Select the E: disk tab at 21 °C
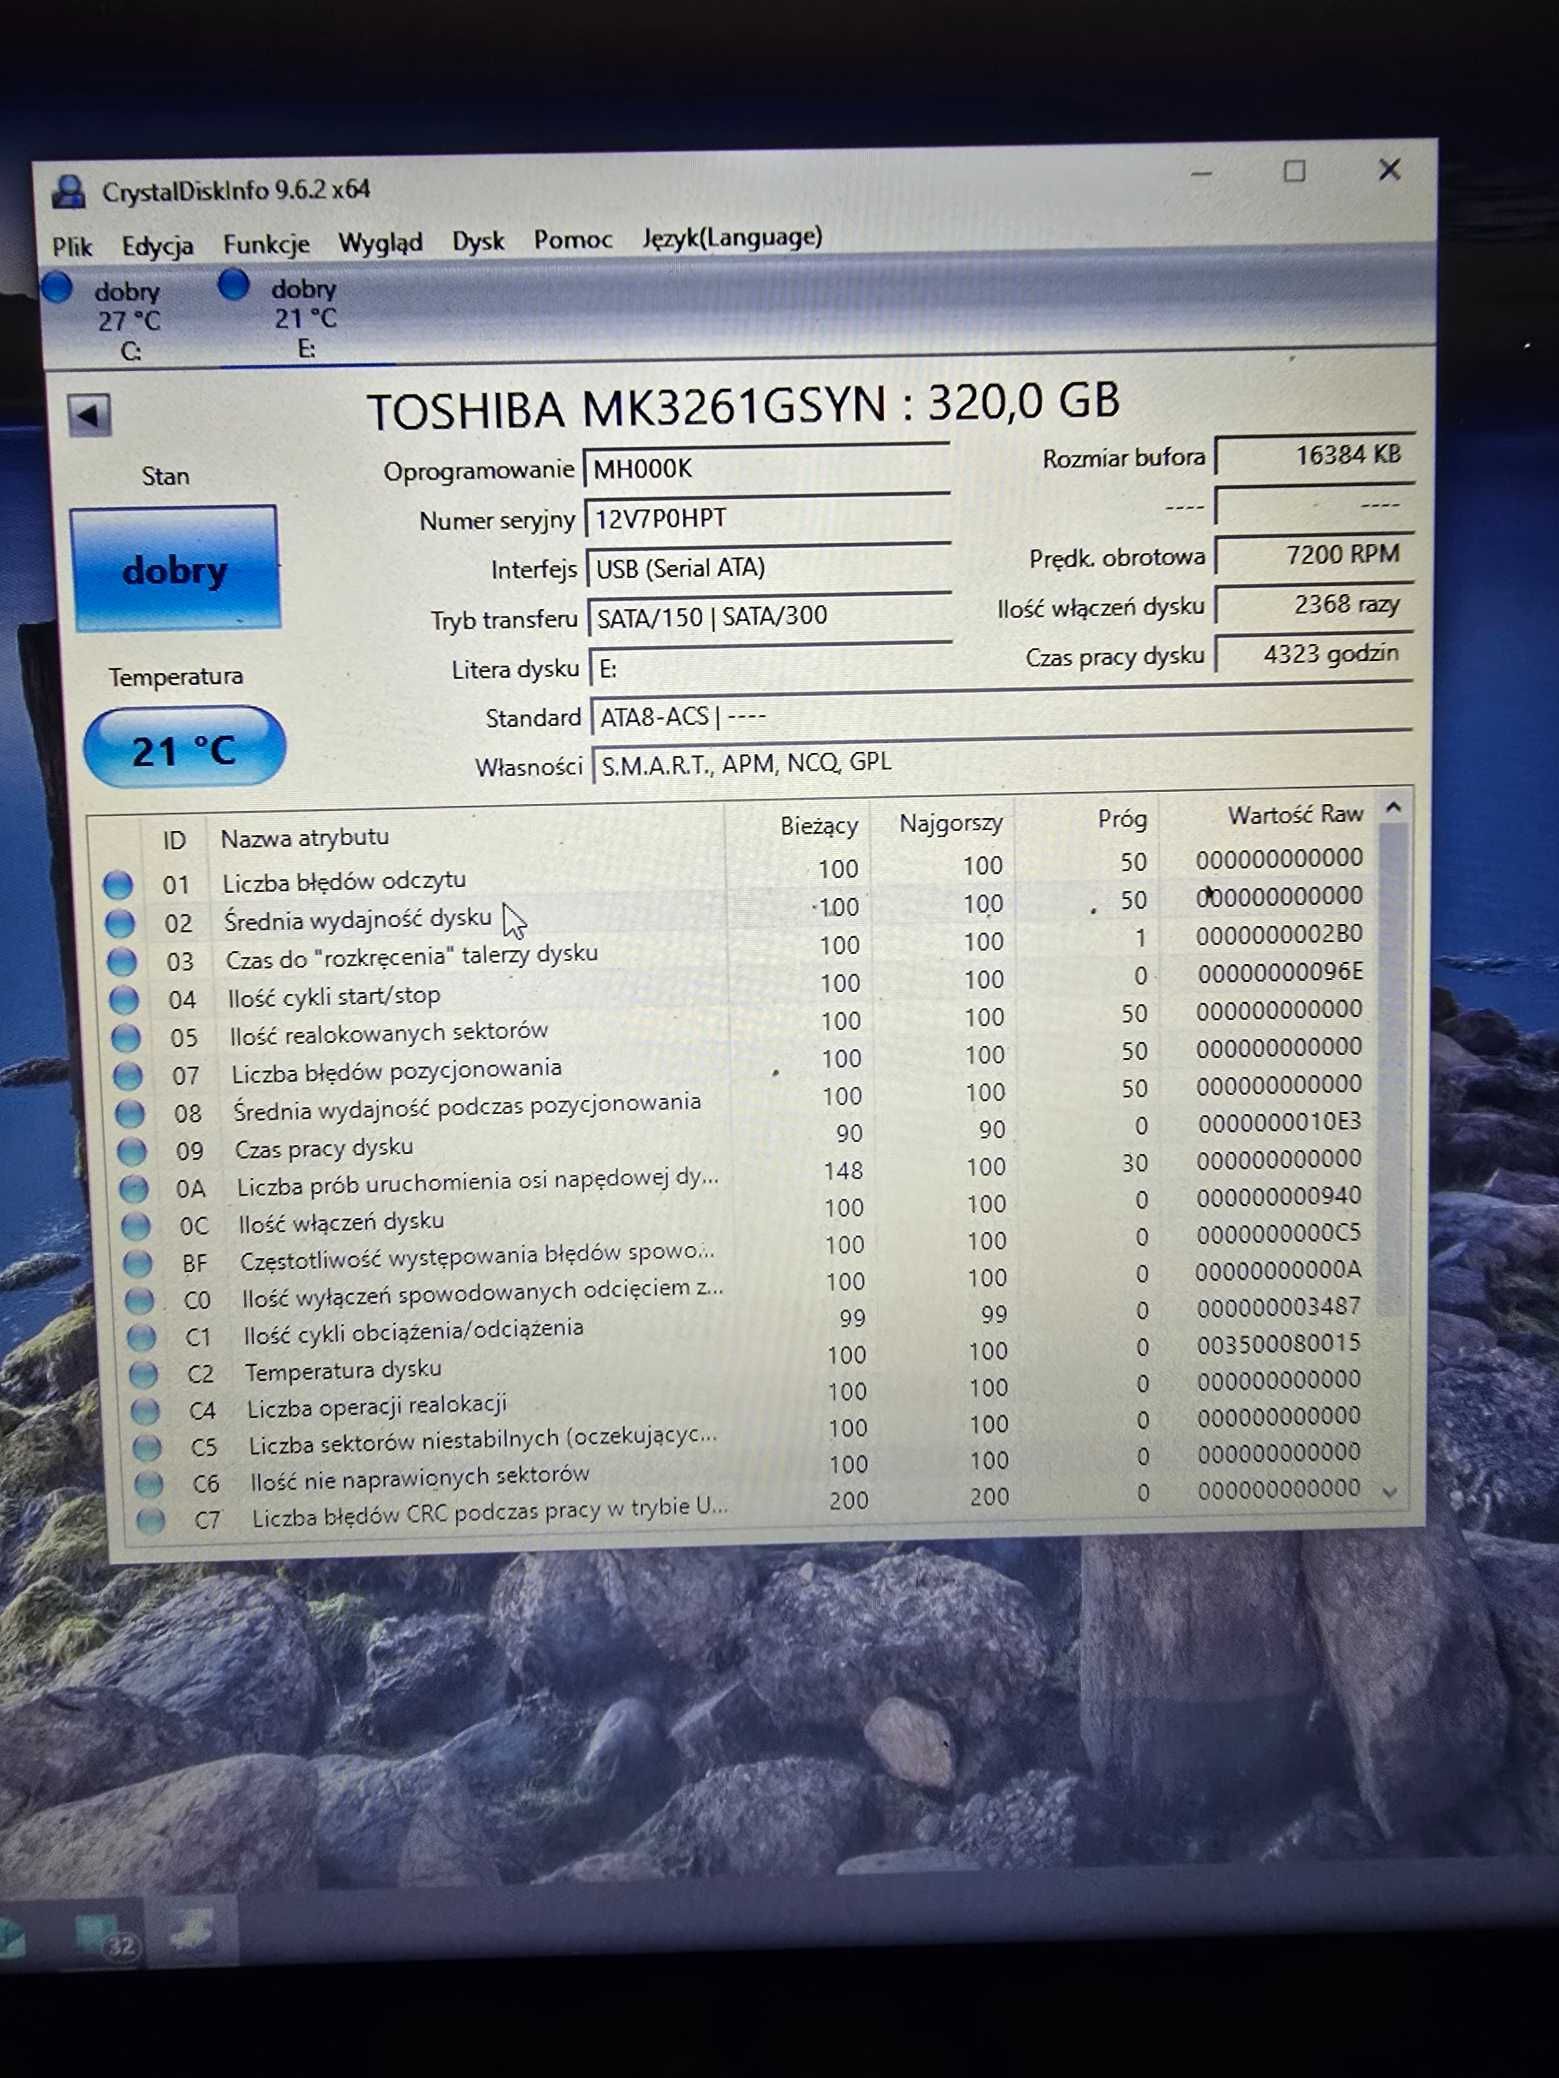Image resolution: width=1559 pixels, height=2078 pixels. pyautogui.click(x=305, y=318)
